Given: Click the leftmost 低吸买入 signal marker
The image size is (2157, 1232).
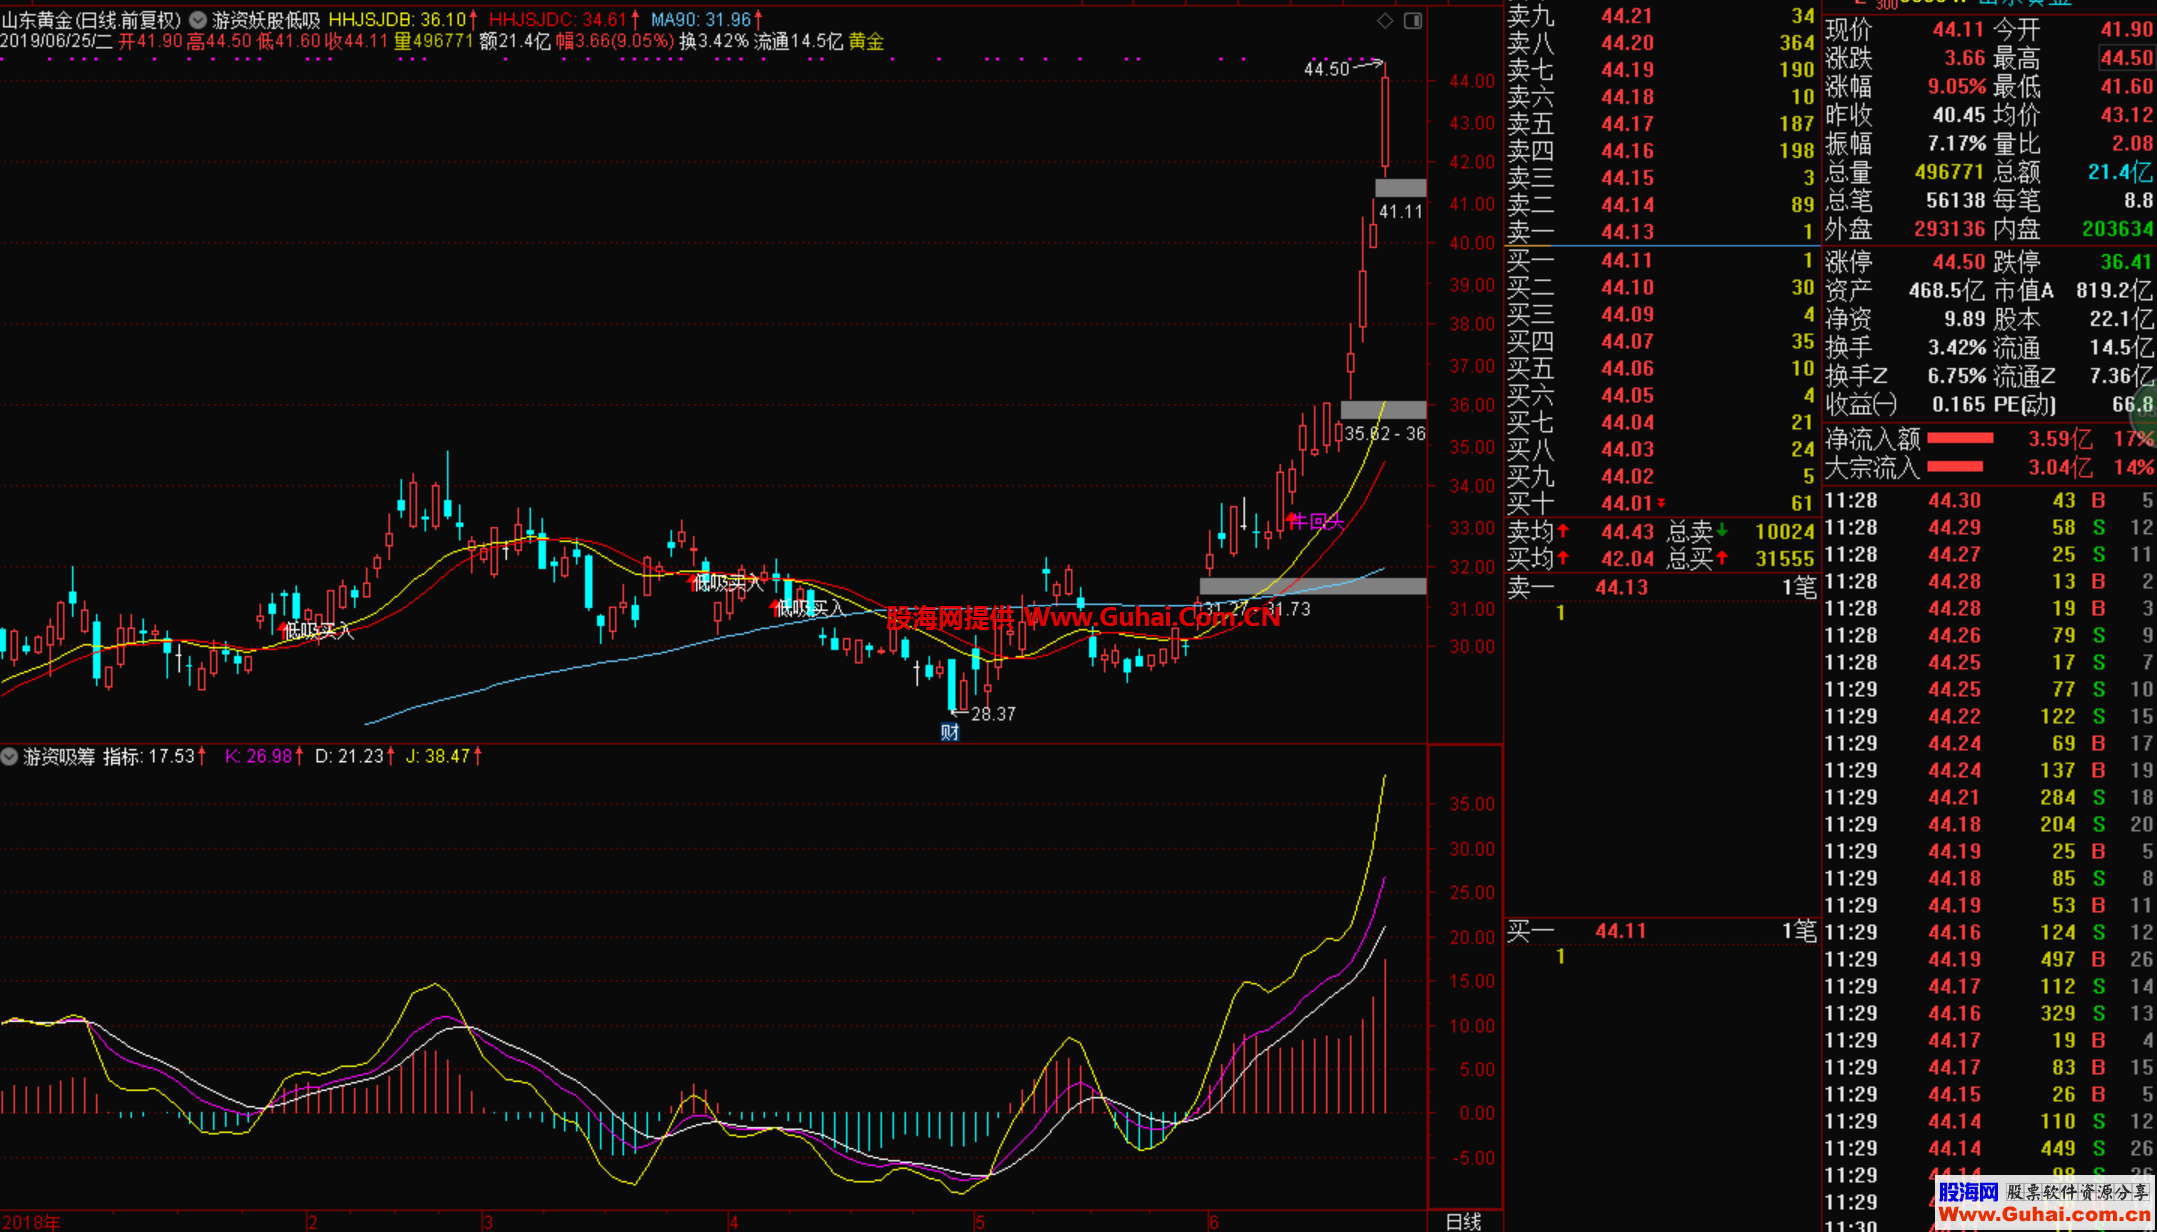Looking at the screenshot, I should (318, 630).
